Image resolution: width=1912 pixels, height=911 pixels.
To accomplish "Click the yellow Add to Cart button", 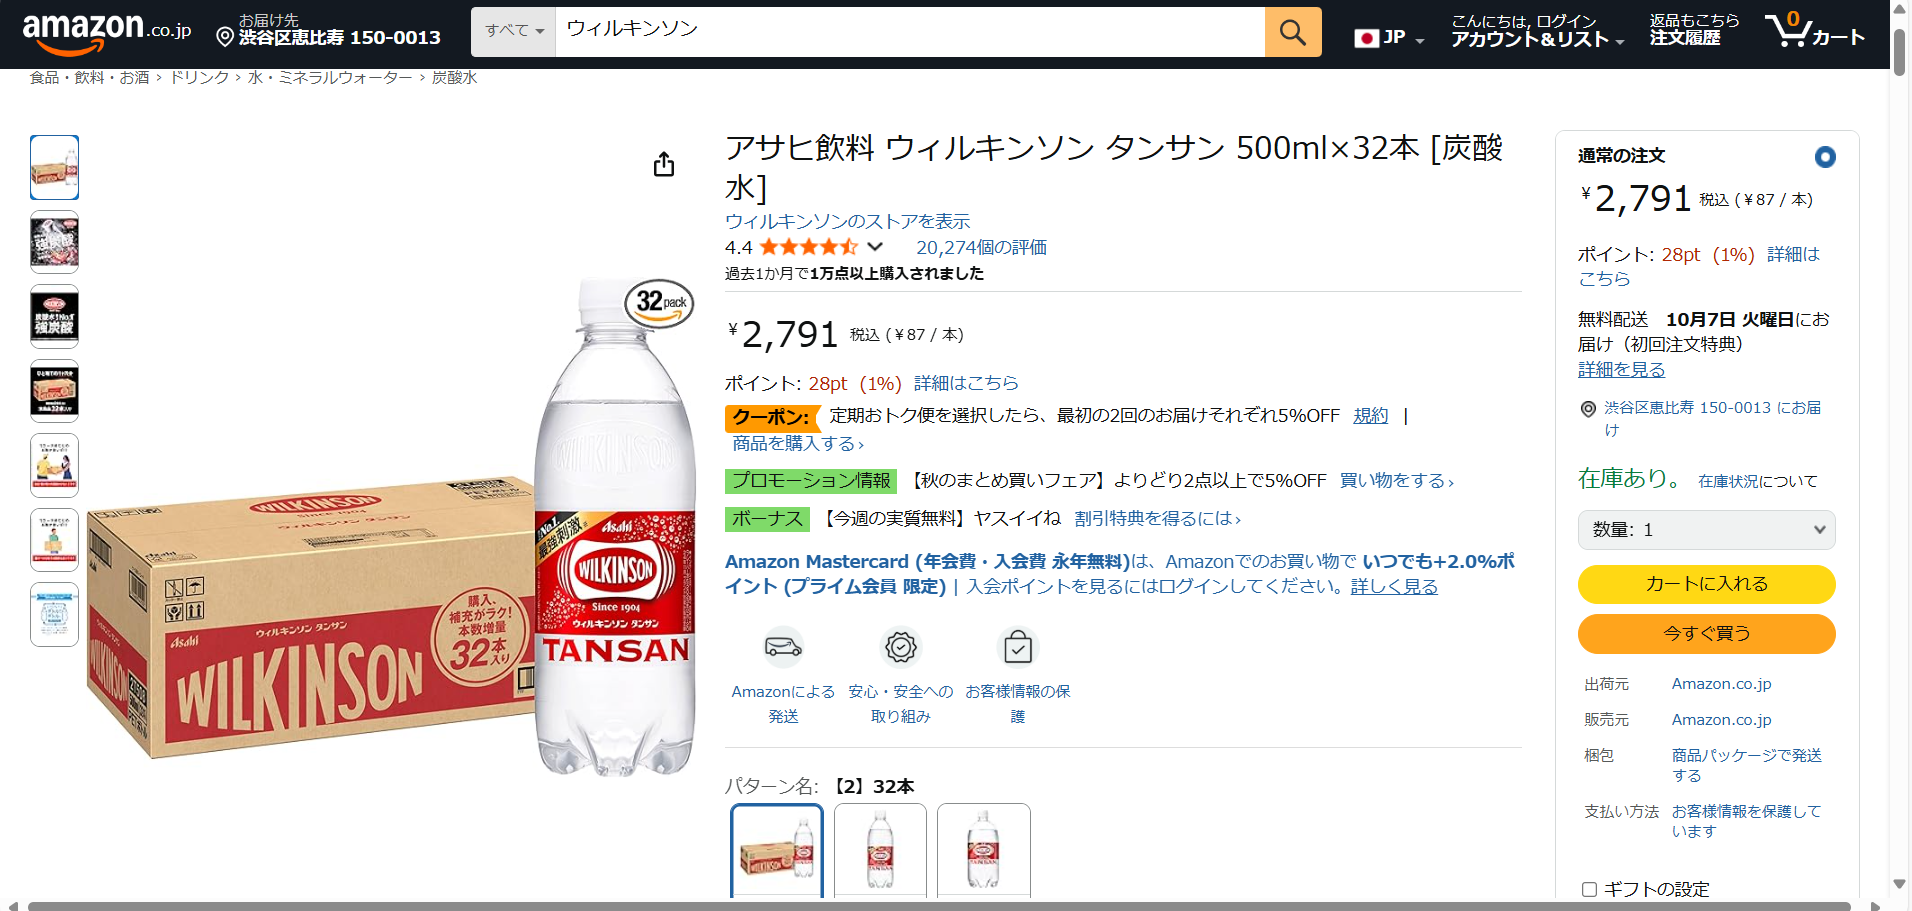I will (1706, 584).
